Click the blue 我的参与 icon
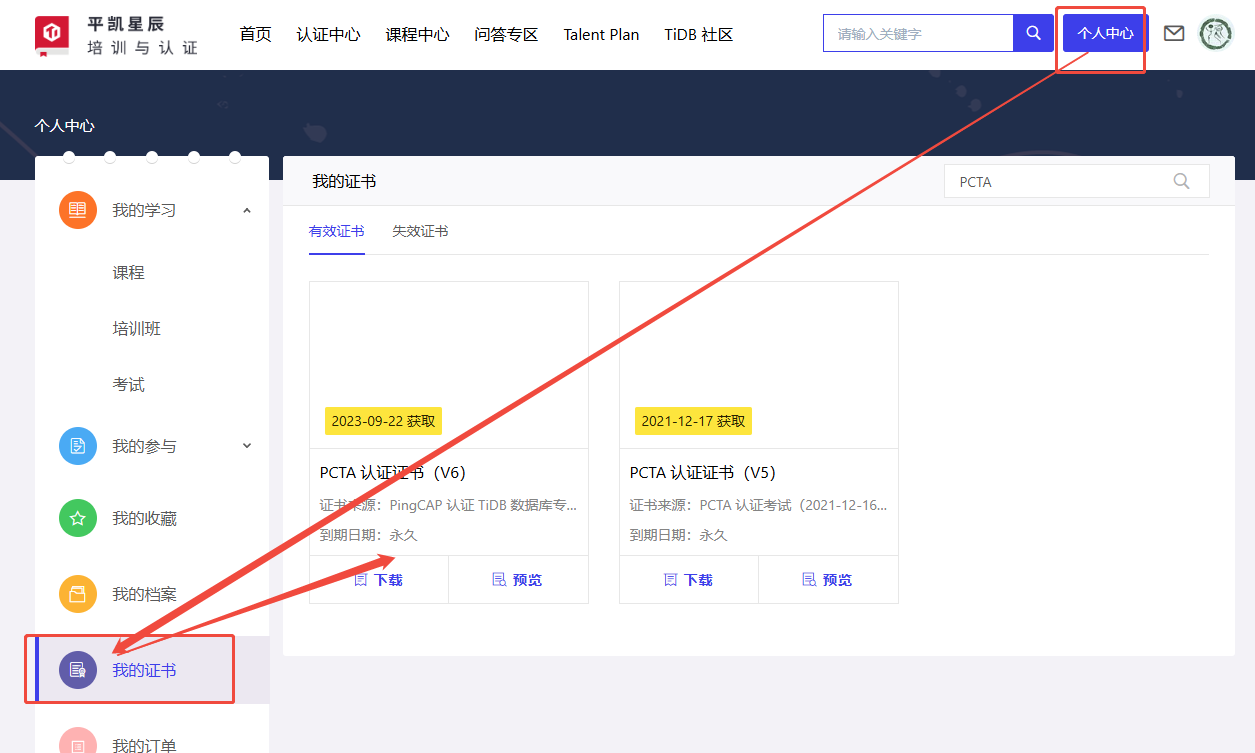Viewport: 1255px width, 753px height. tap(78, 446)
